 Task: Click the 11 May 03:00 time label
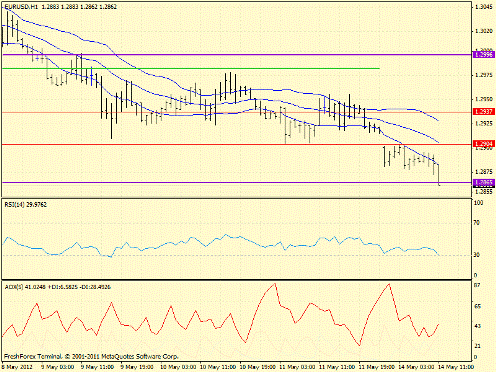click(x=297, y=367)
